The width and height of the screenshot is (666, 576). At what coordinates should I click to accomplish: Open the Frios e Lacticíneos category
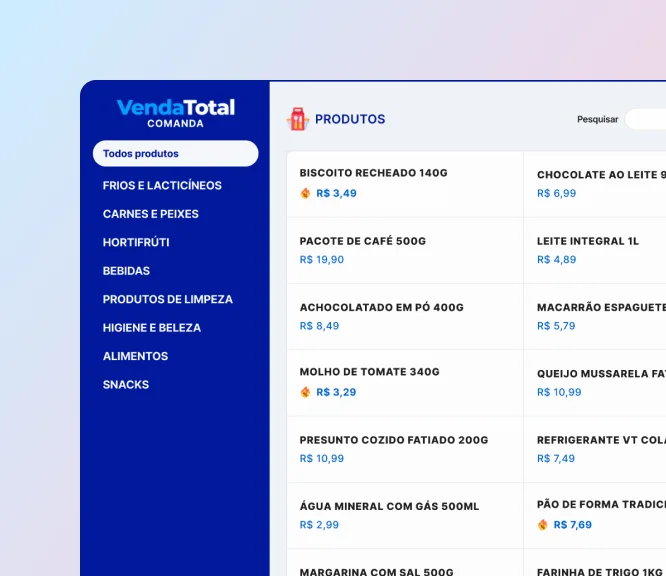[162, 185]
